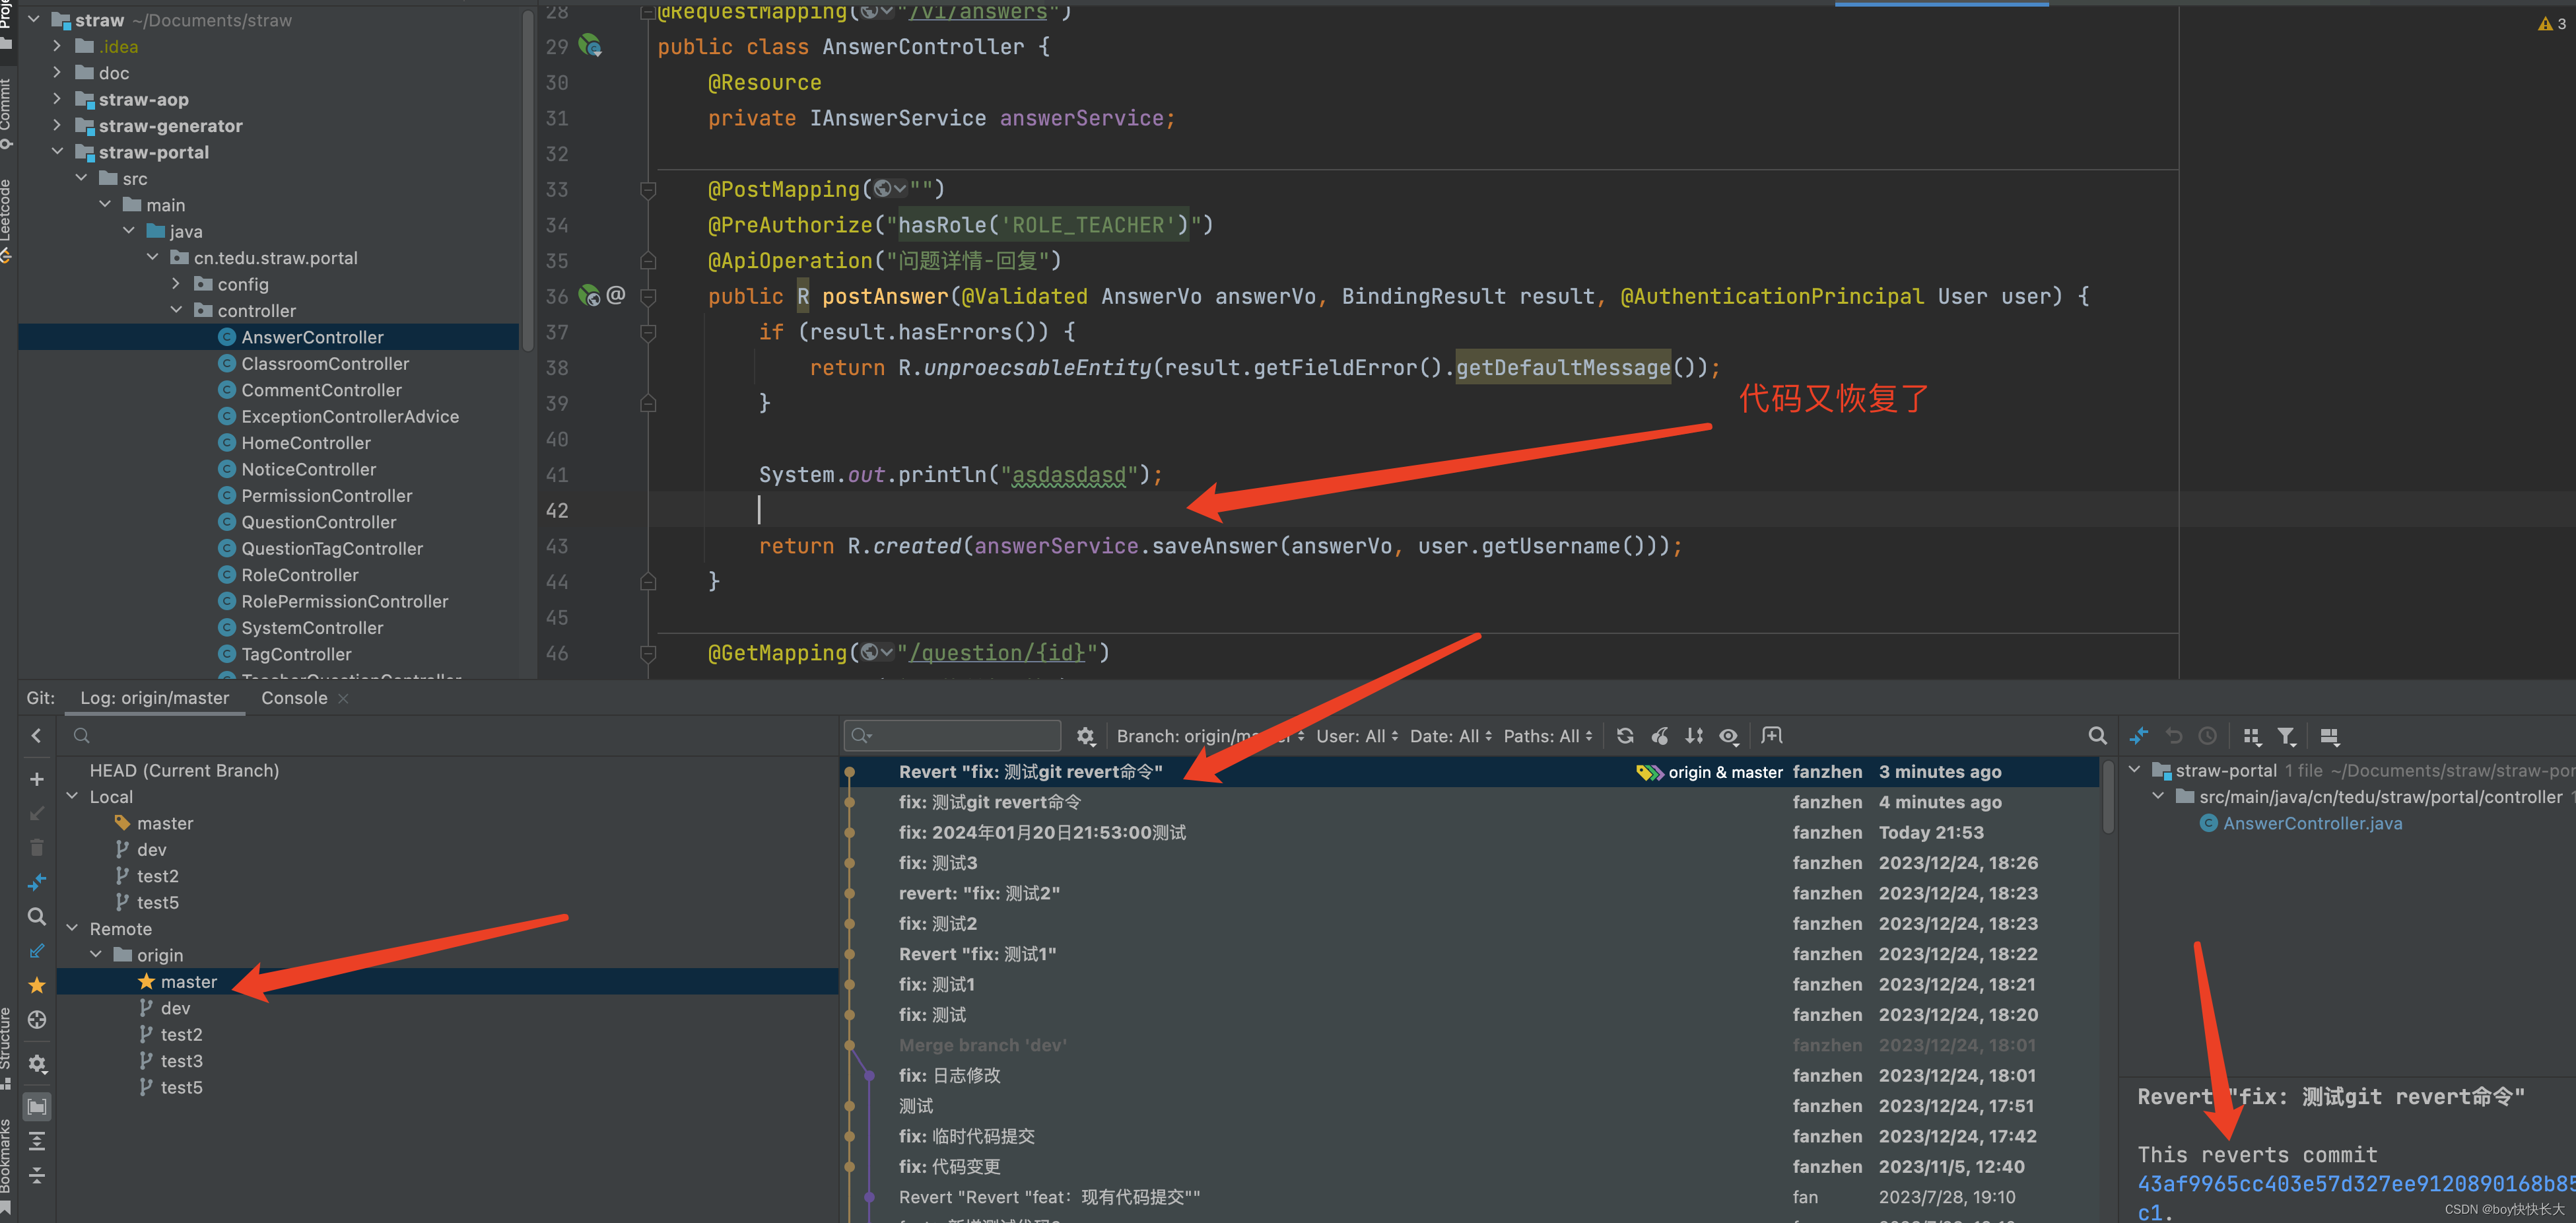Click the New Branch plus icon
The width and height of the screenshot is (2576, 1223).
[x=37, y=779]
